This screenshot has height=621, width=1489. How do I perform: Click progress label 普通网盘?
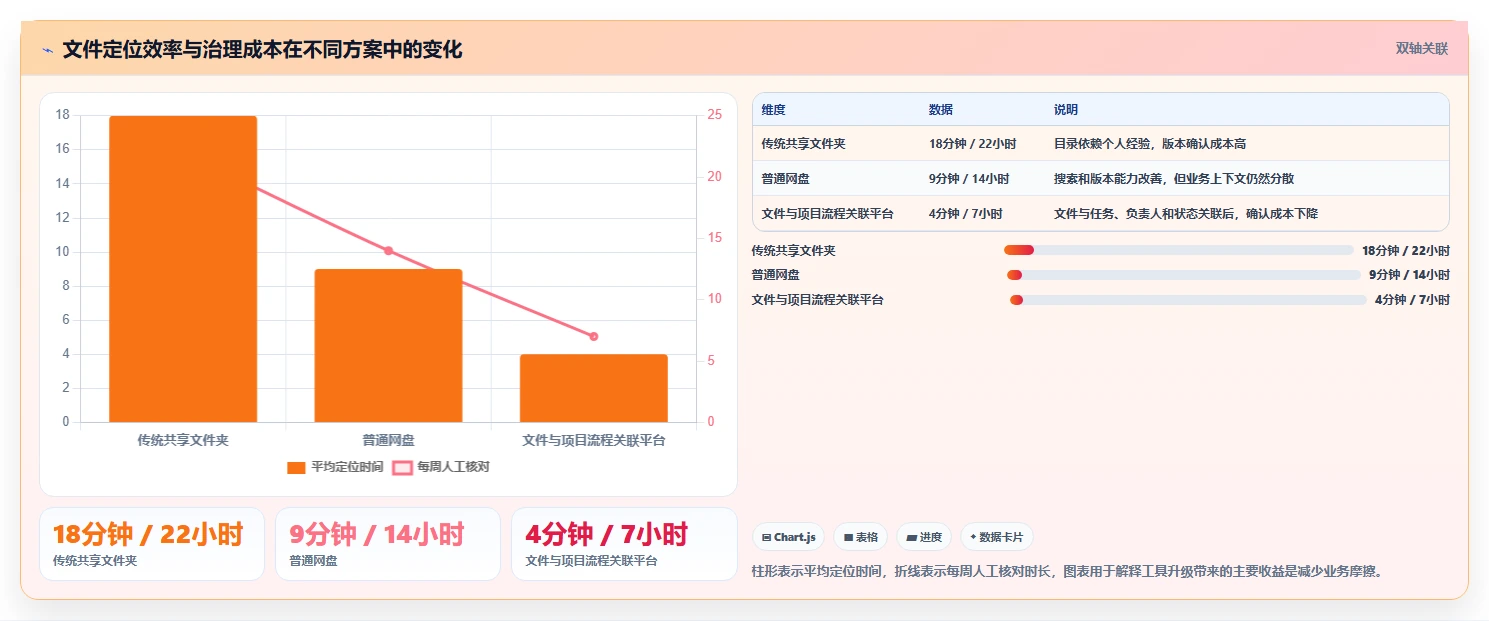(775, 275)
